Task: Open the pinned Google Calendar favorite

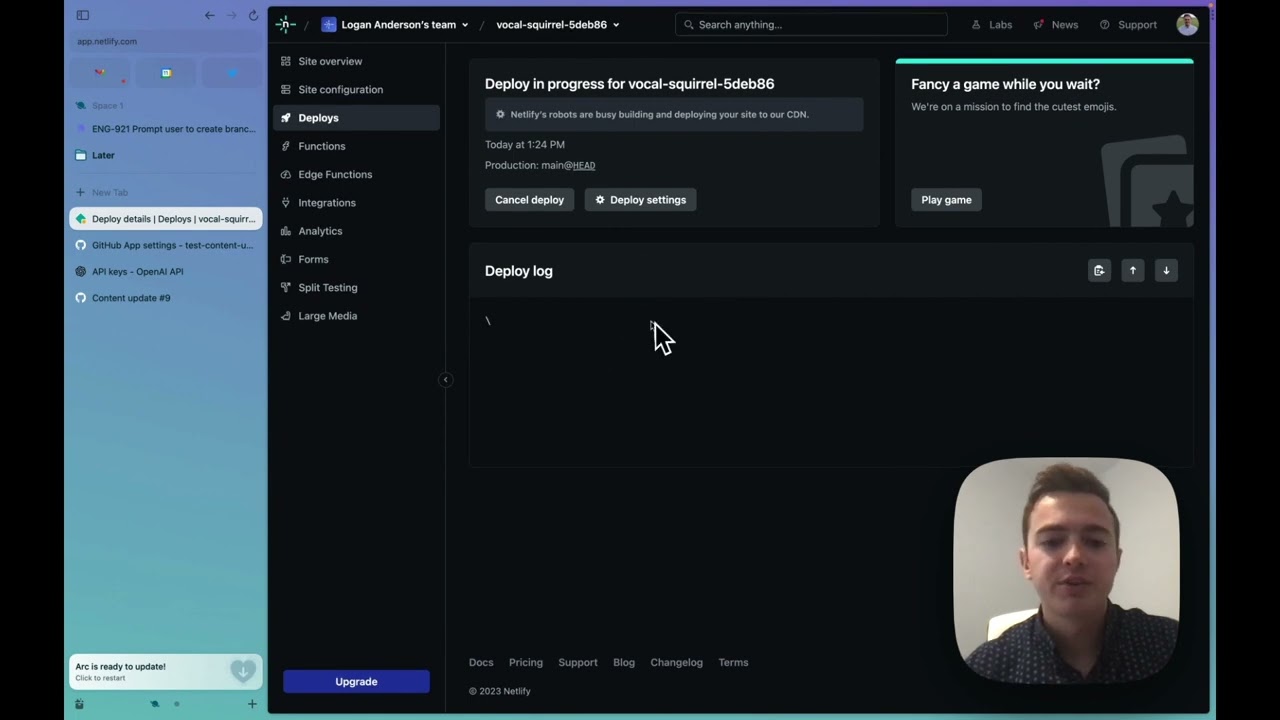Action: [166, 73]
